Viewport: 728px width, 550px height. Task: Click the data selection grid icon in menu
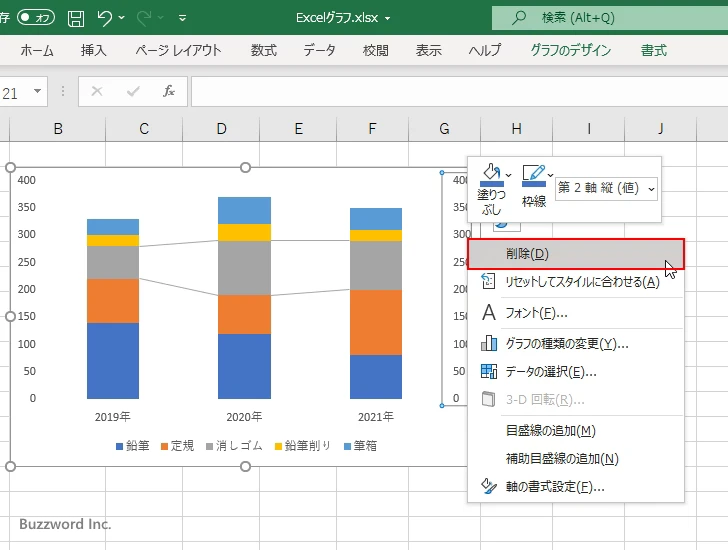click(488, 371)
